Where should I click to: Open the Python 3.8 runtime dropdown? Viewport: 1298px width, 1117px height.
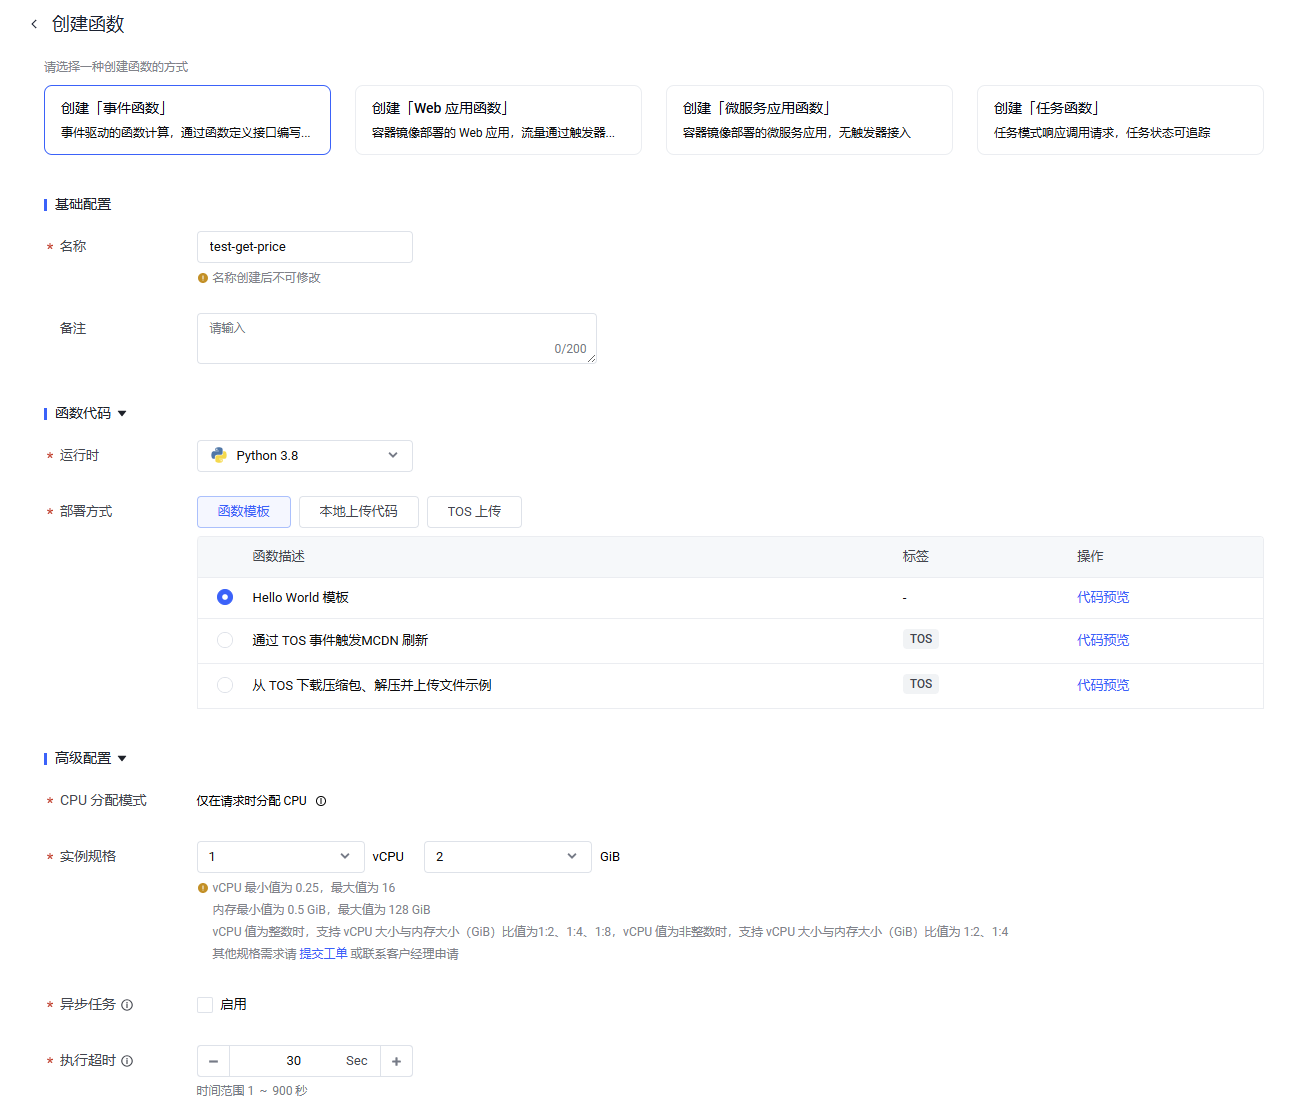[x=304, y=456]
